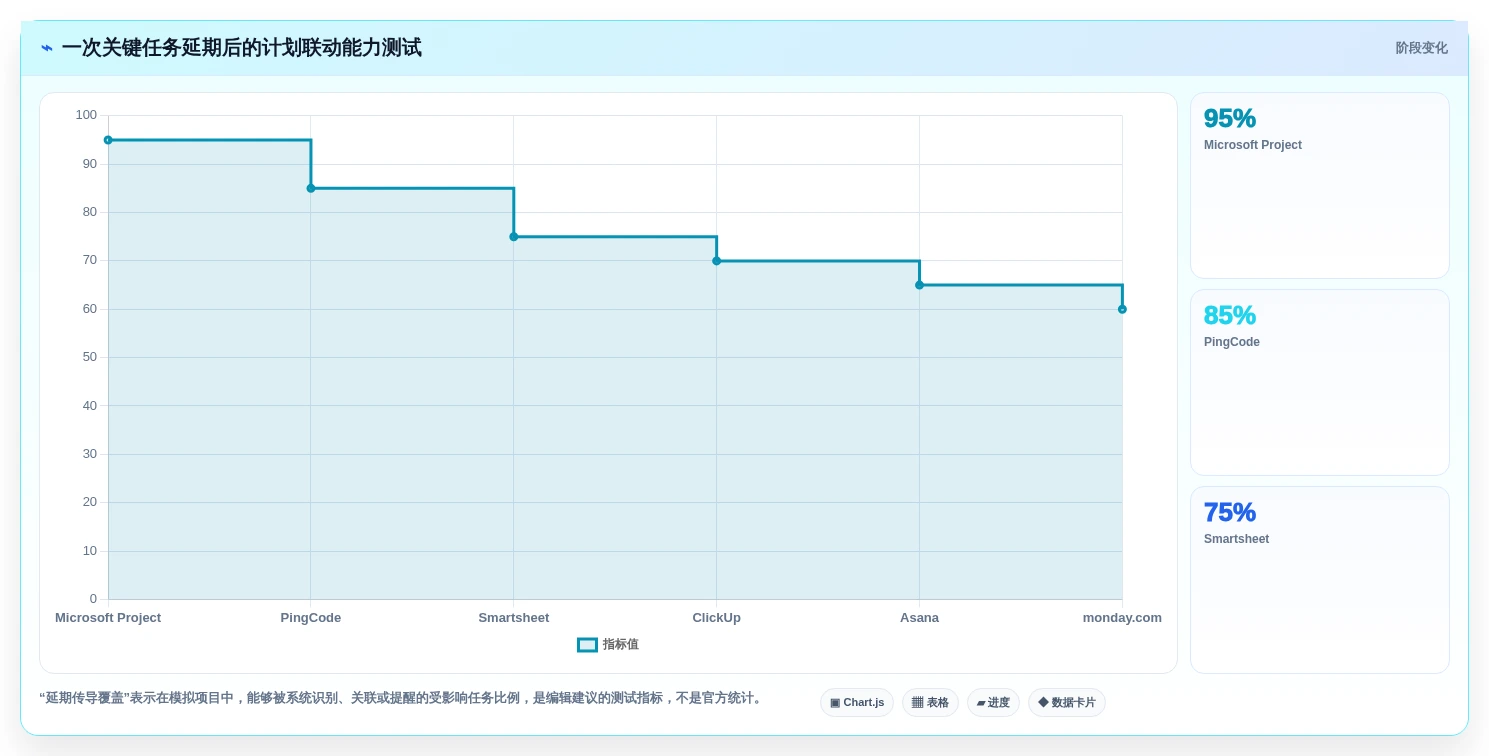Click the Asana x-axis label

tap(919, 618)
